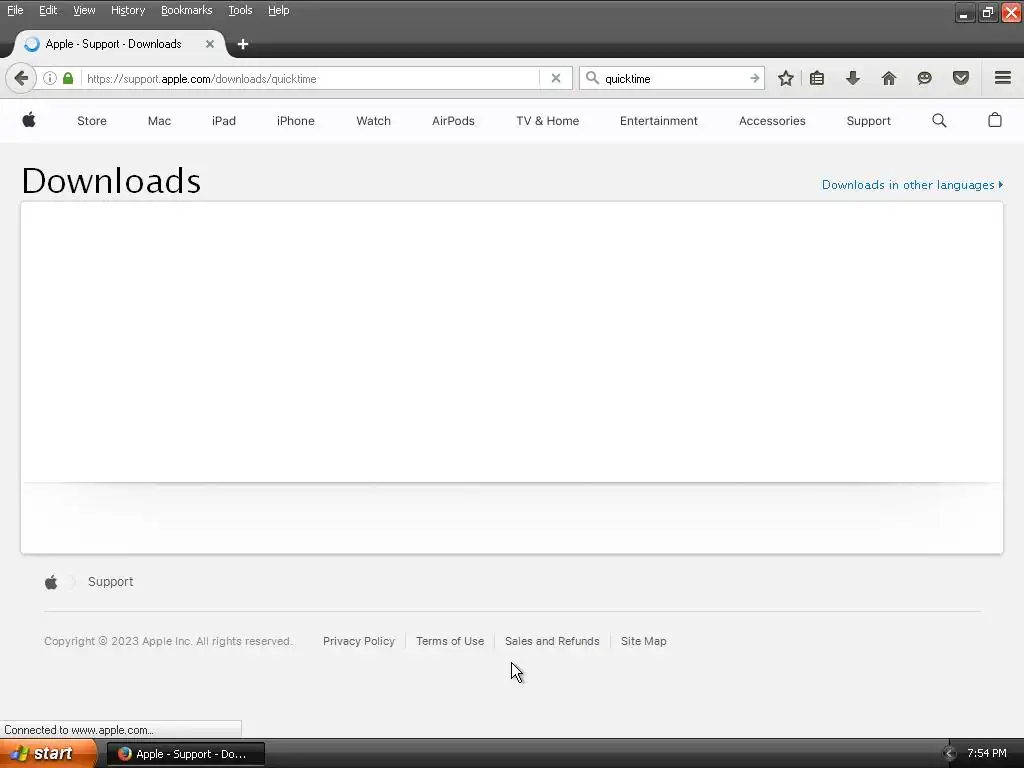Image resolution: width=1024 pixels, height=768 pixels.
Task: Open TV & Home navigation link
Action: point(548,121)
